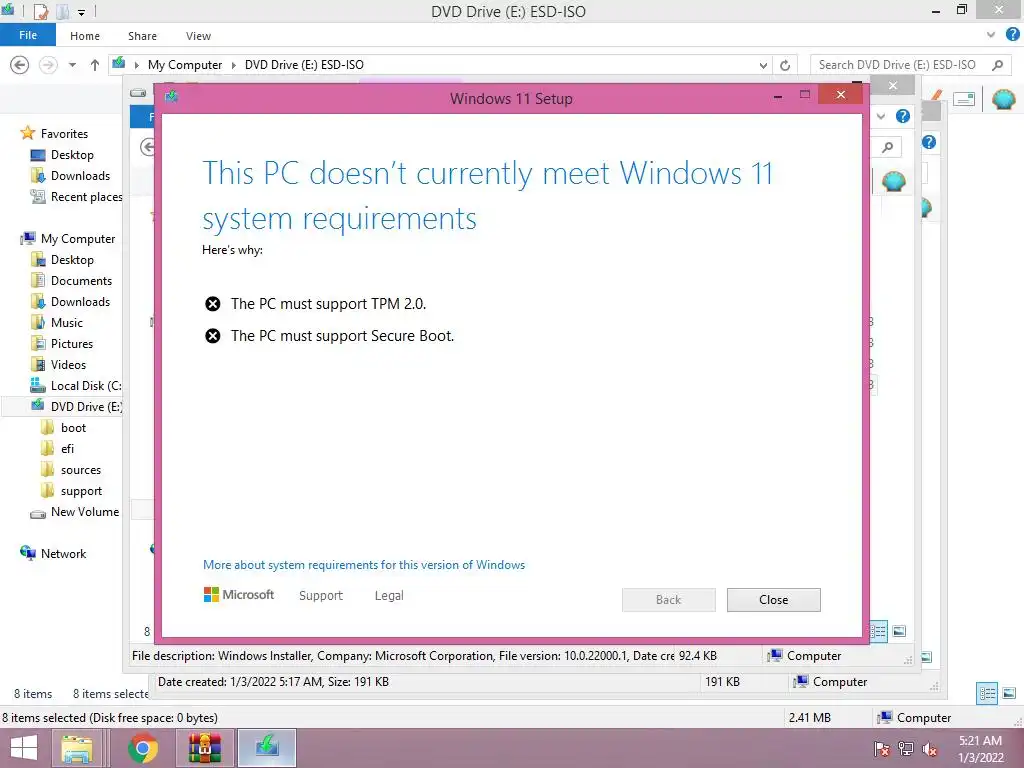Open Music in navigation pane
The image size is (1024, 768).
[67, 323]
